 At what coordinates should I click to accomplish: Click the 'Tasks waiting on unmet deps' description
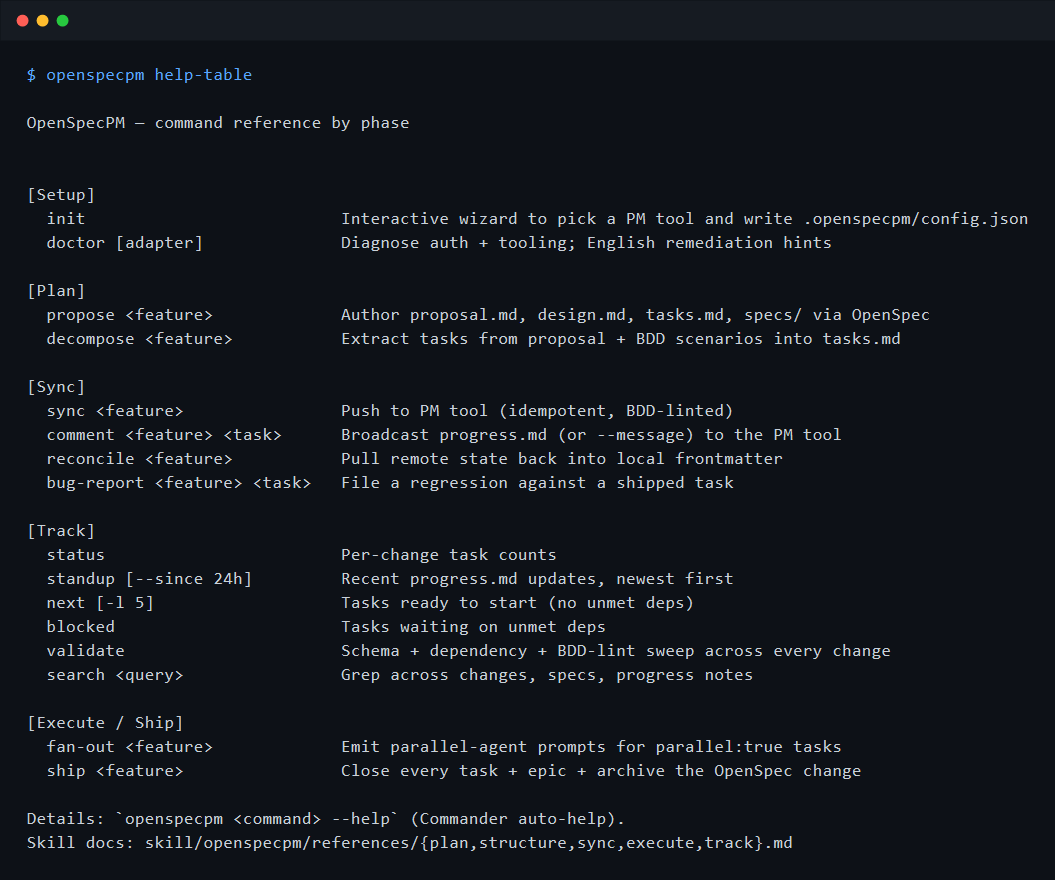click(473, 627)
